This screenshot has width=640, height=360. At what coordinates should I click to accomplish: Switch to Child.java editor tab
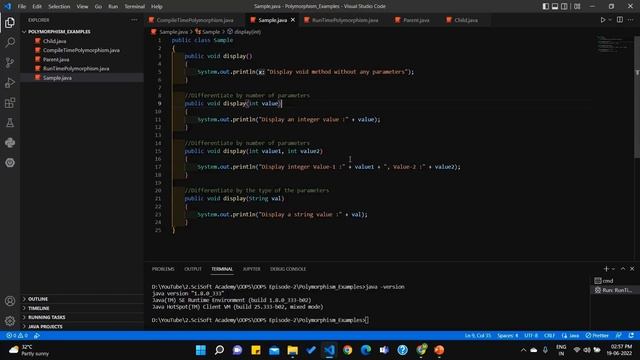pos(466,20)
